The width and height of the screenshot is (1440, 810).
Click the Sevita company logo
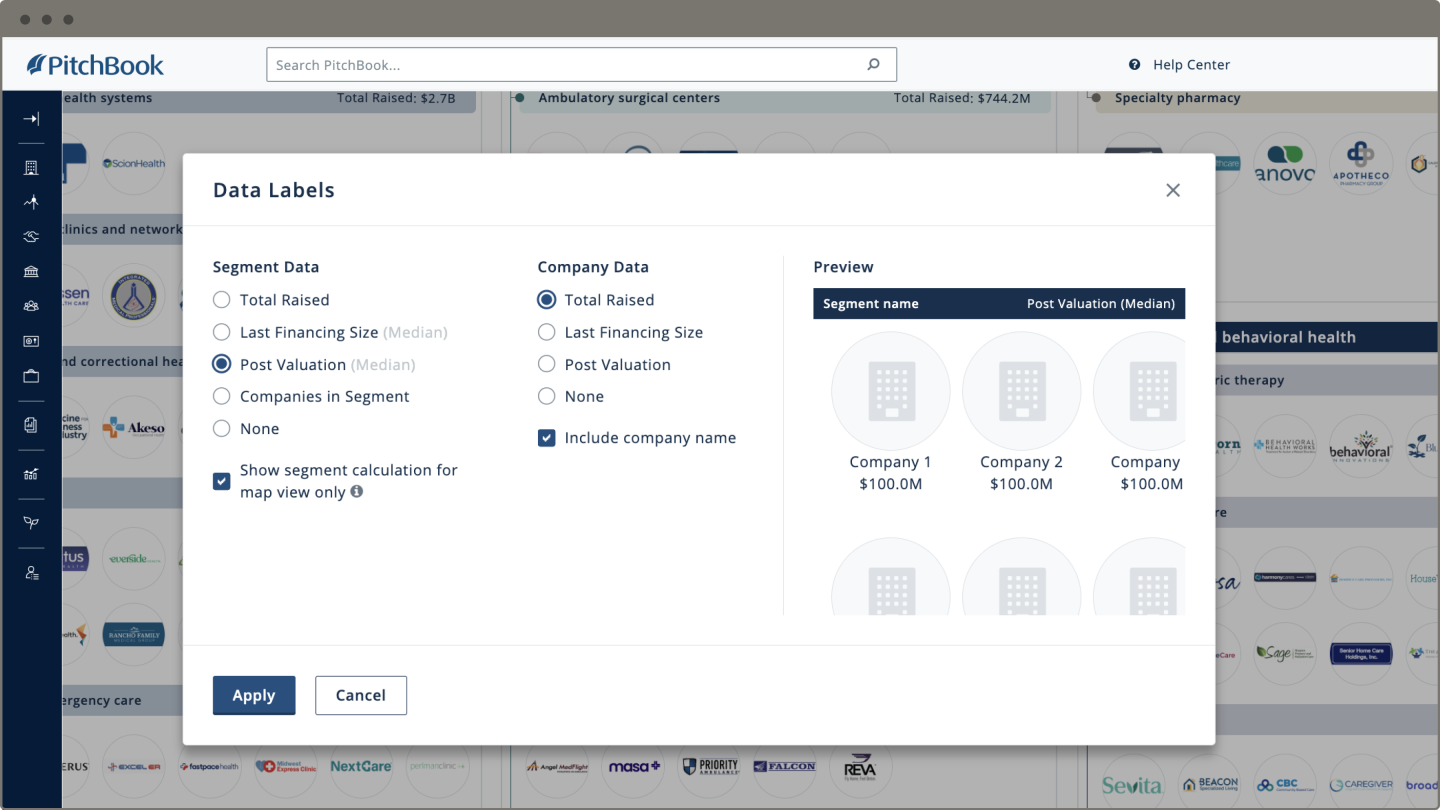(1133, 785)
